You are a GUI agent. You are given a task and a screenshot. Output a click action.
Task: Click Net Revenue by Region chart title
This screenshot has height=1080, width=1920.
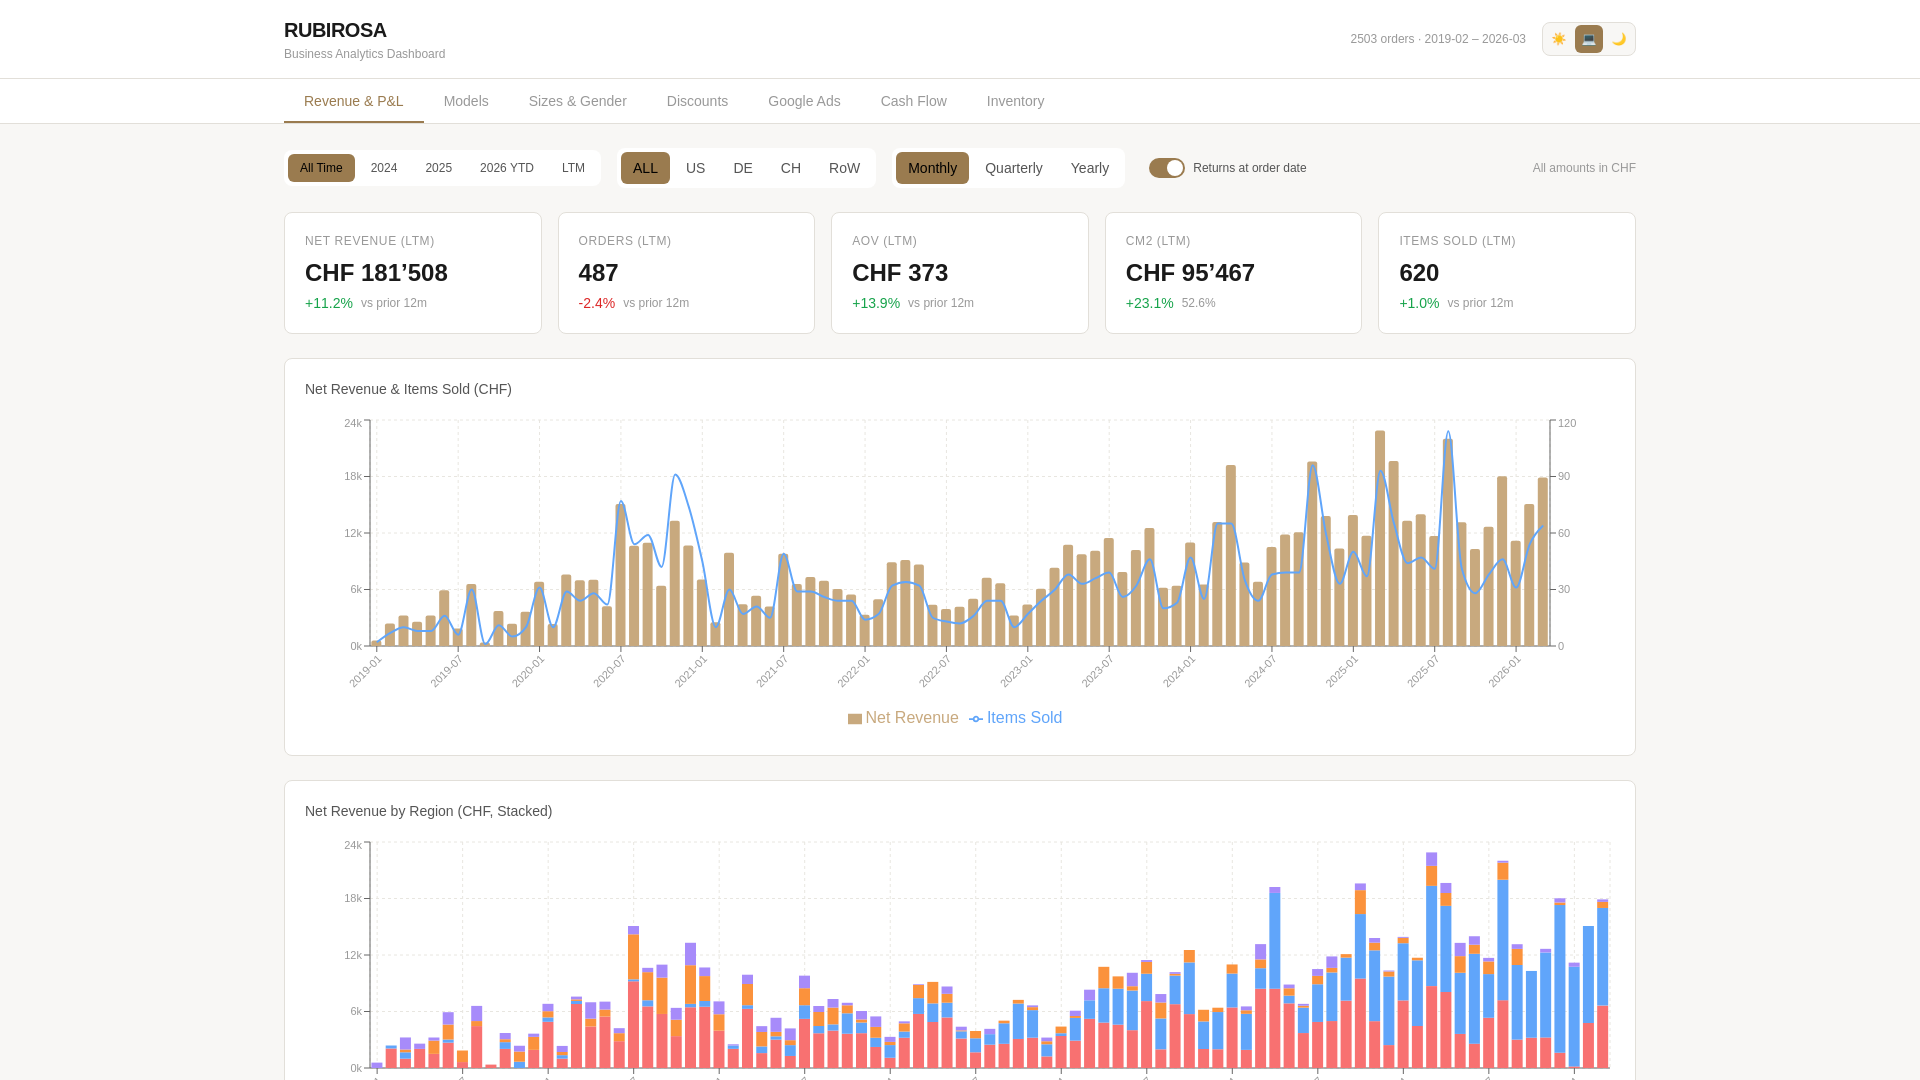(x=428, y=811)
